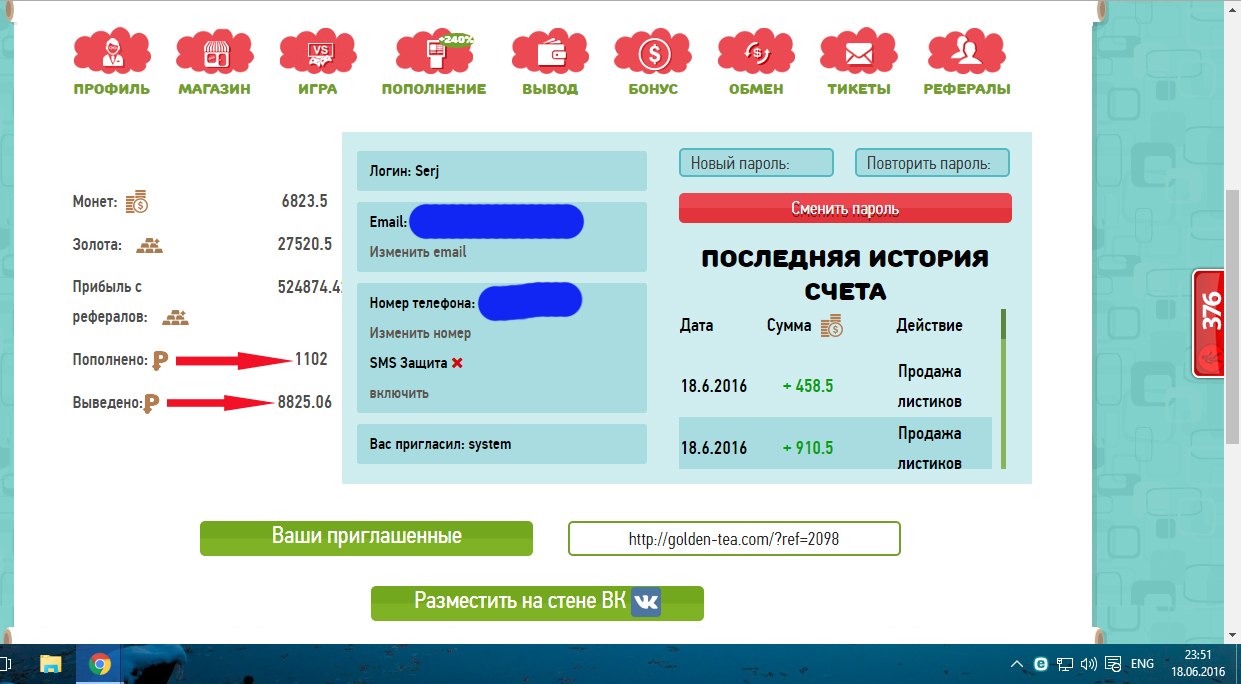
Task: Click the action center notification icon
Action: coord(1112,664)
